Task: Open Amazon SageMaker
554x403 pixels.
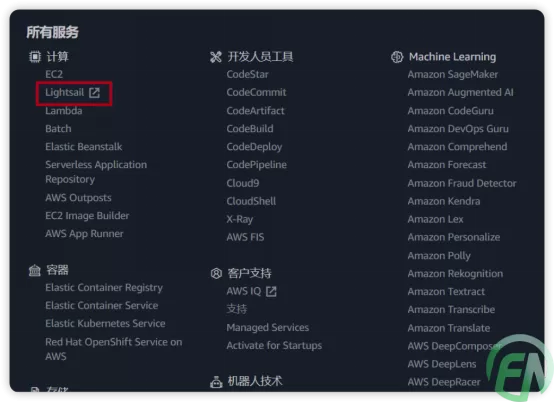Action: coord(453,75)
